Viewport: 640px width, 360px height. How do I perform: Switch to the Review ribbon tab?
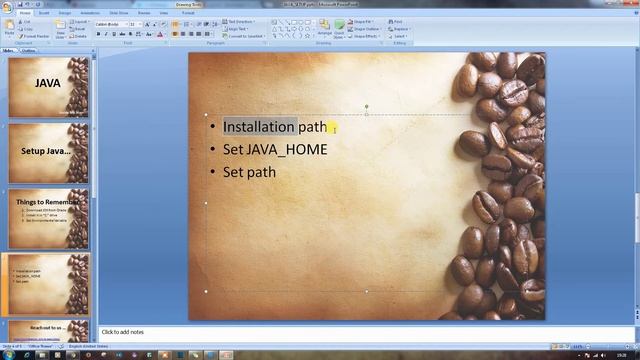pyautogui.click(x=144, y=13)
